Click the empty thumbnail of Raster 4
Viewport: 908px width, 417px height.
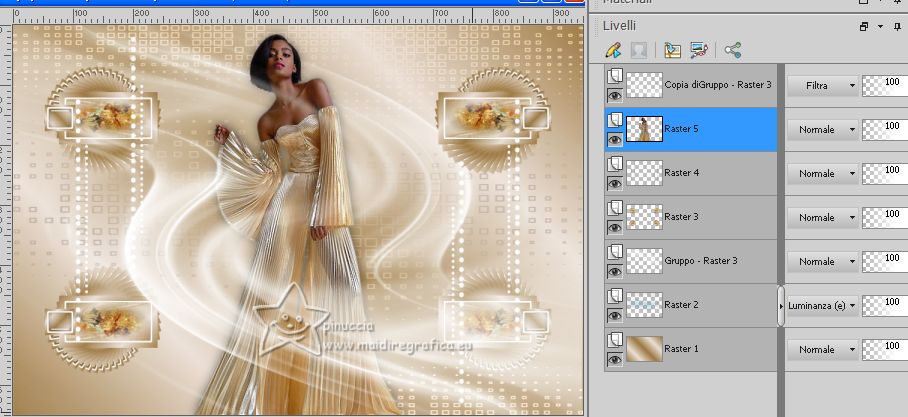click(645, 173)
